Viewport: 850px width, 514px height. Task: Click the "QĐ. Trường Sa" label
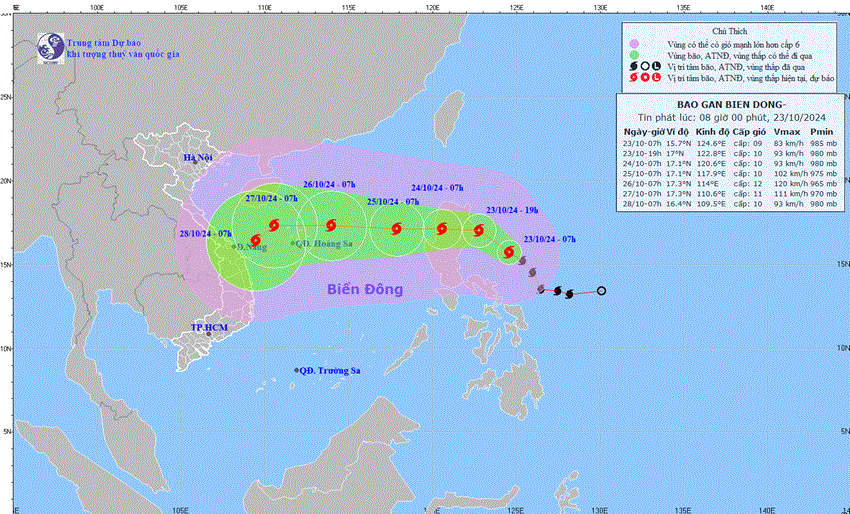(x=330, y=371)
